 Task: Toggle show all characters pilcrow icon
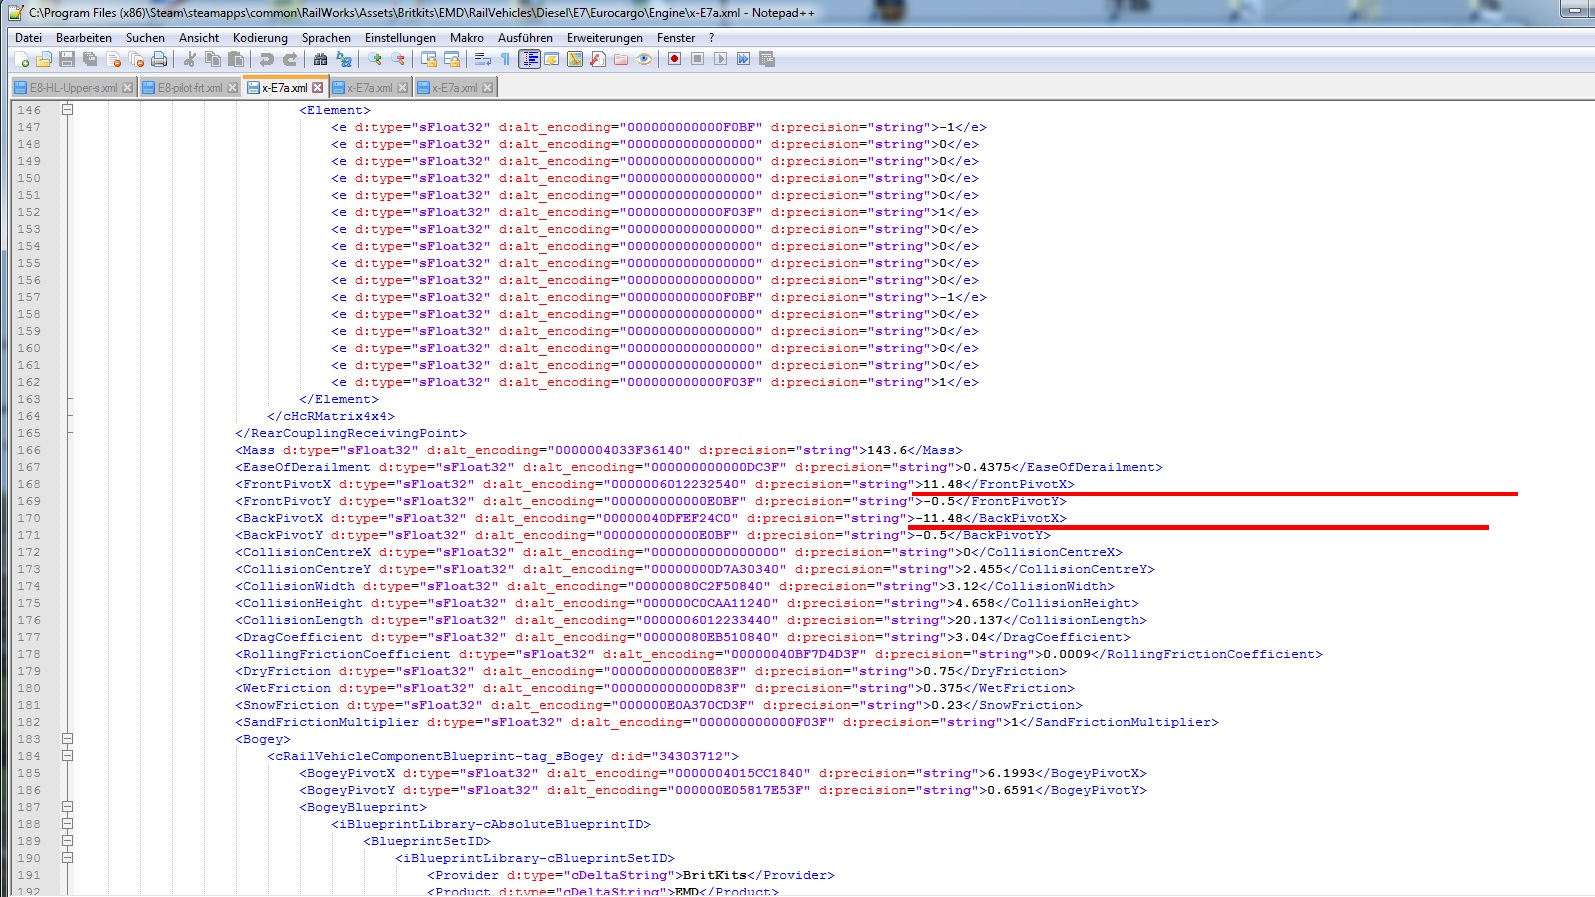pyautogui.click(x=505, y=60)
